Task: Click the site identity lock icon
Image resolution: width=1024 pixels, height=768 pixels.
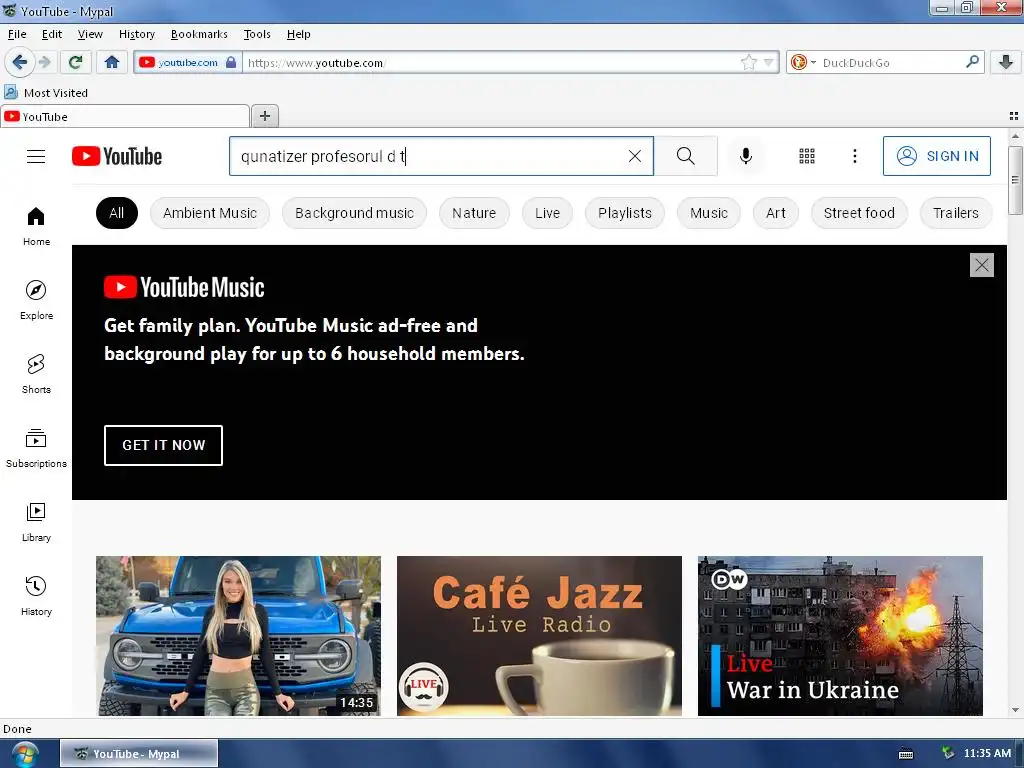Action: 231,62
